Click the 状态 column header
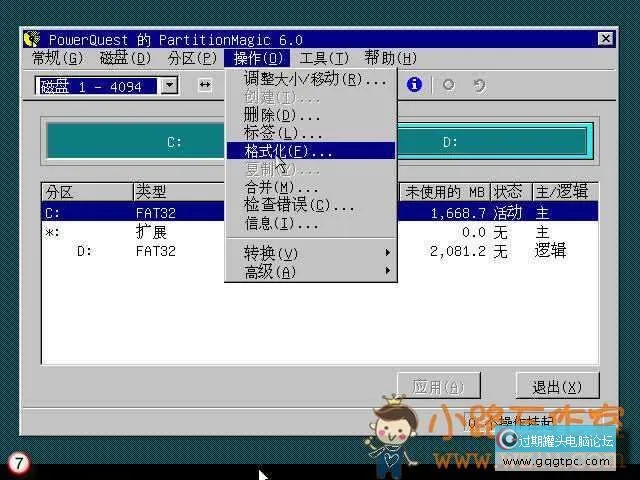This screenshot has height=480, width=640. tap(512, 191)
